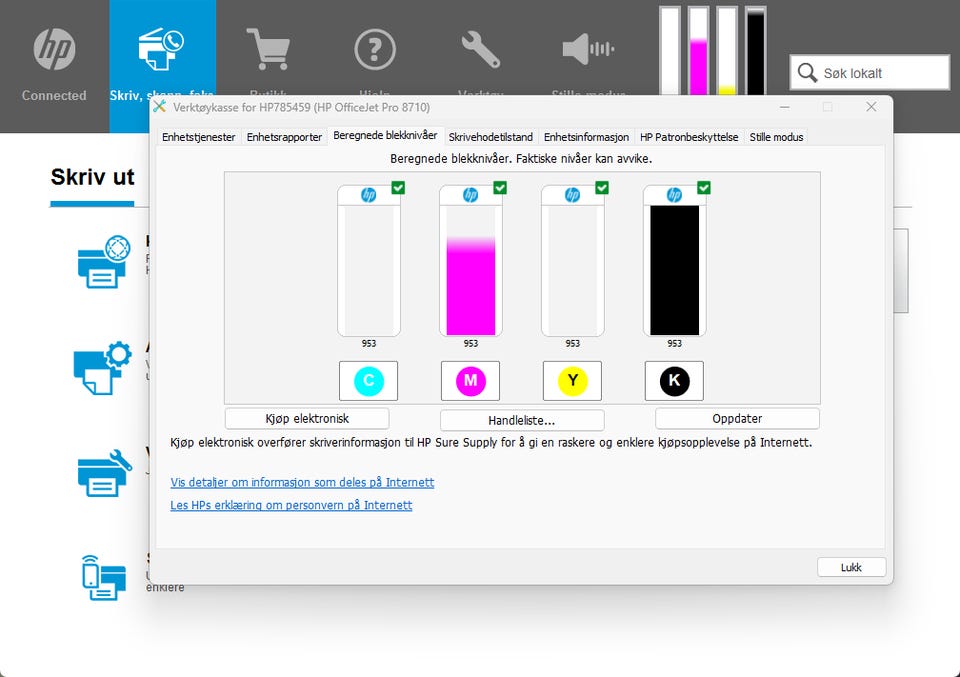Click the printer with gear settings icon
Image resolution: width=960 pixels, height=677 pixels.
click(x=102, y=367)
